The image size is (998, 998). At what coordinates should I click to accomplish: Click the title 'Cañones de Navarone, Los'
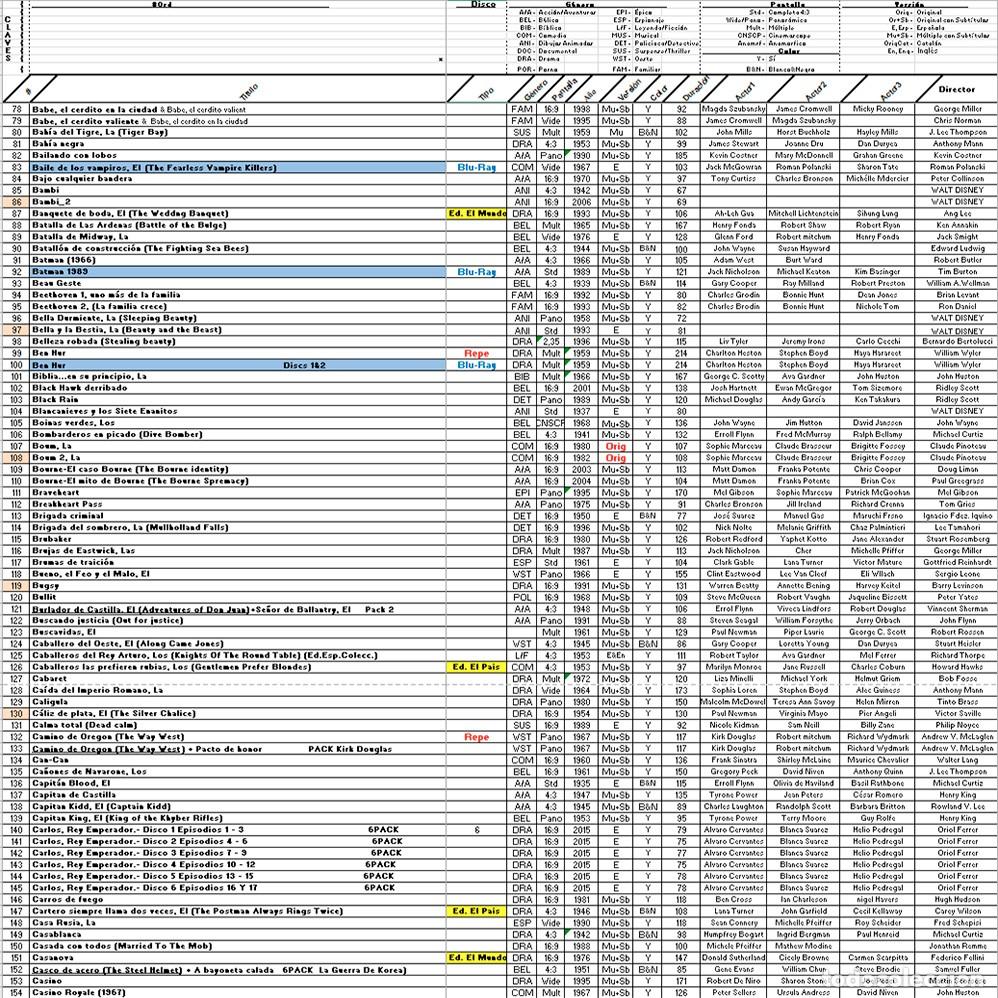(89, 771)
